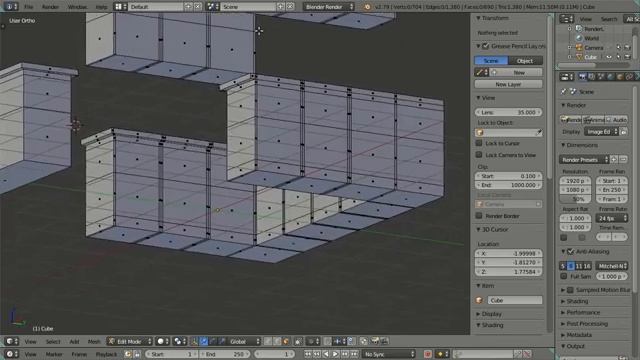Enable Lock to Cursor checkbox

click(479, 143)
